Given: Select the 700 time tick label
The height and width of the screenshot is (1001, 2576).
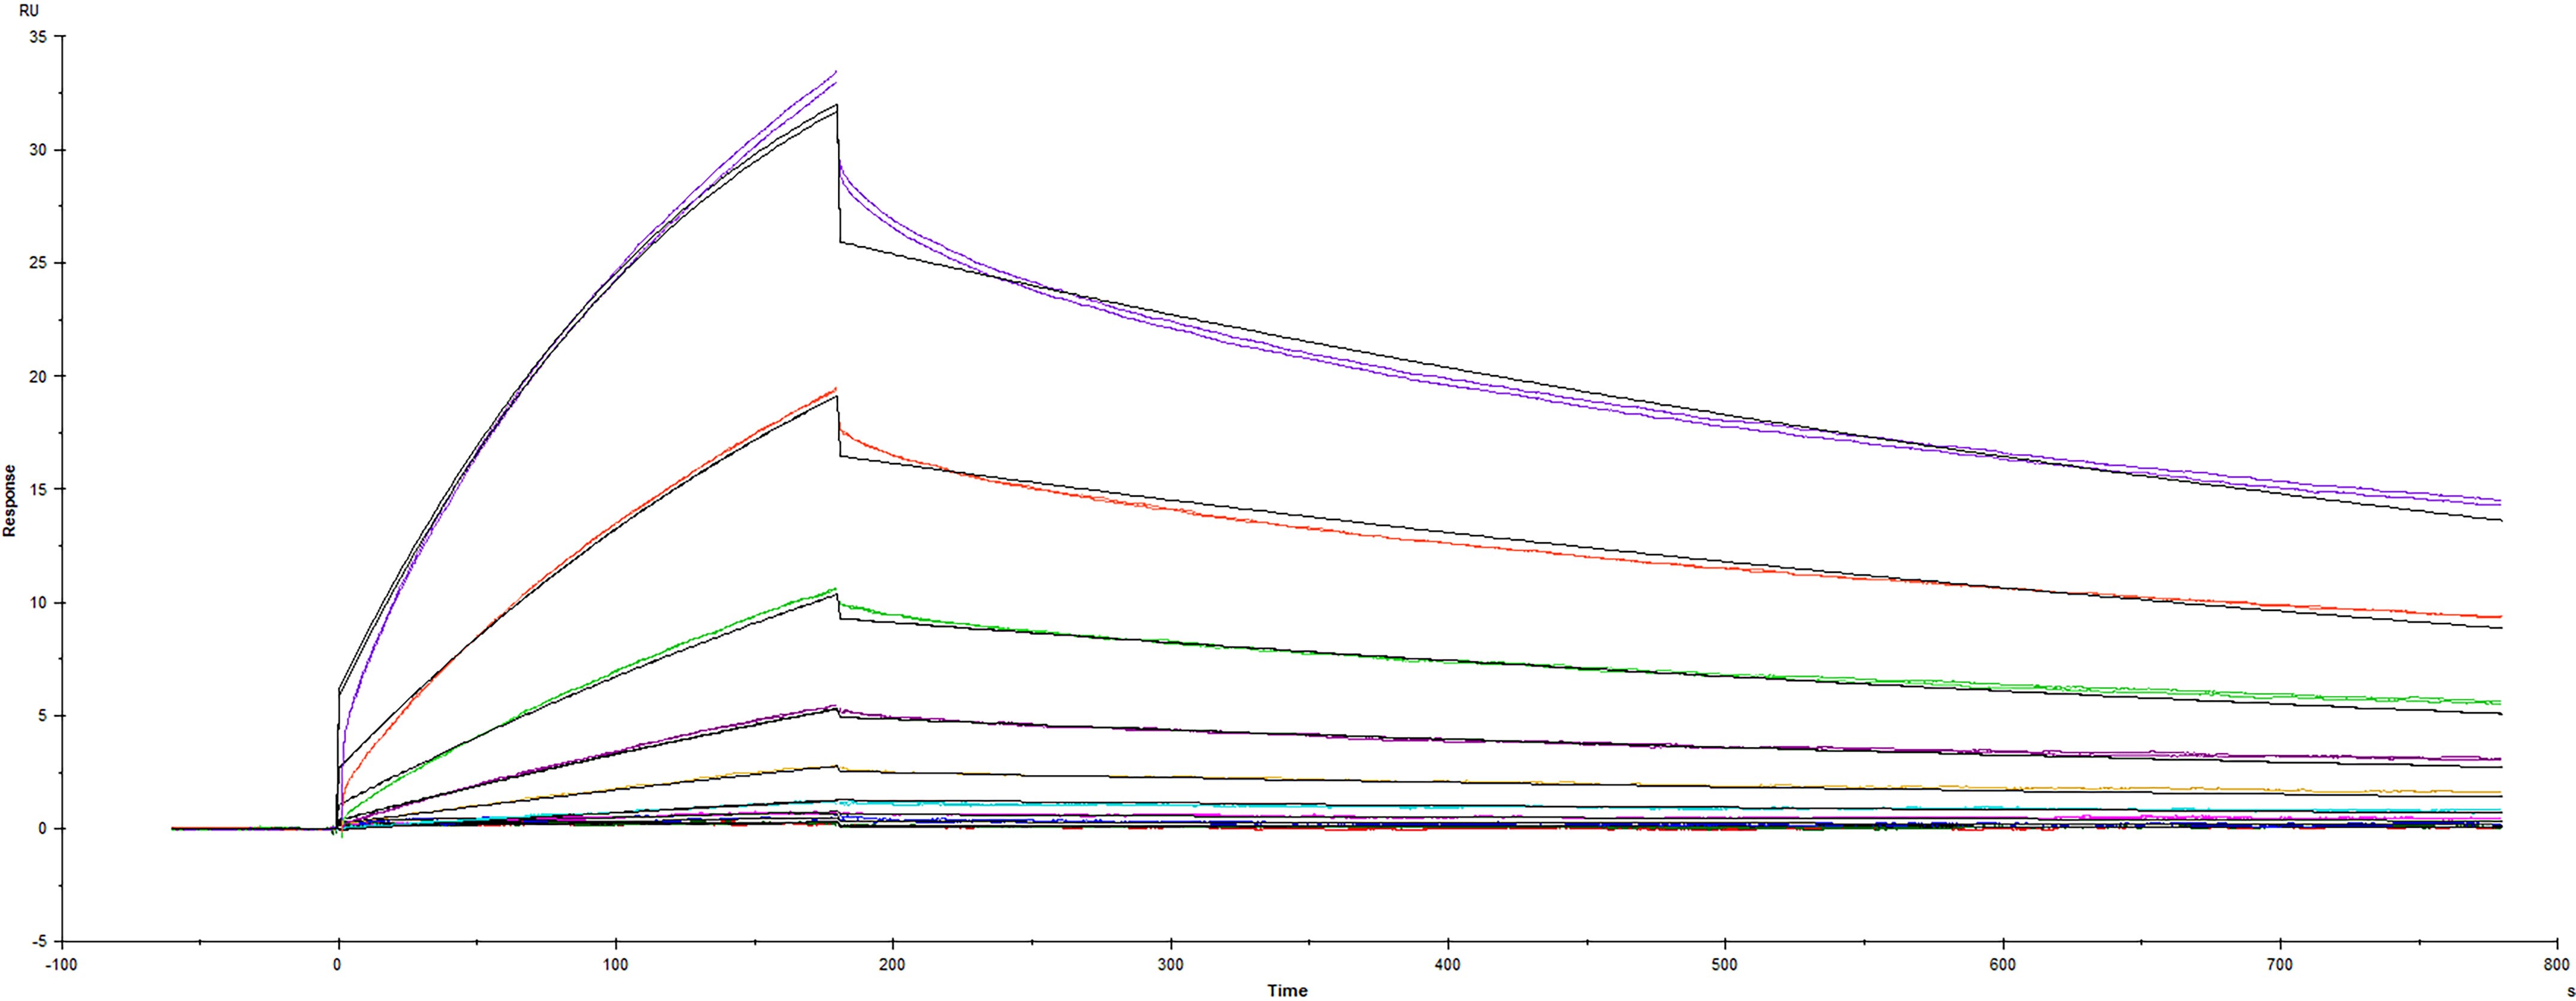Looking at the screenshot, I should tap(2279, 965).
